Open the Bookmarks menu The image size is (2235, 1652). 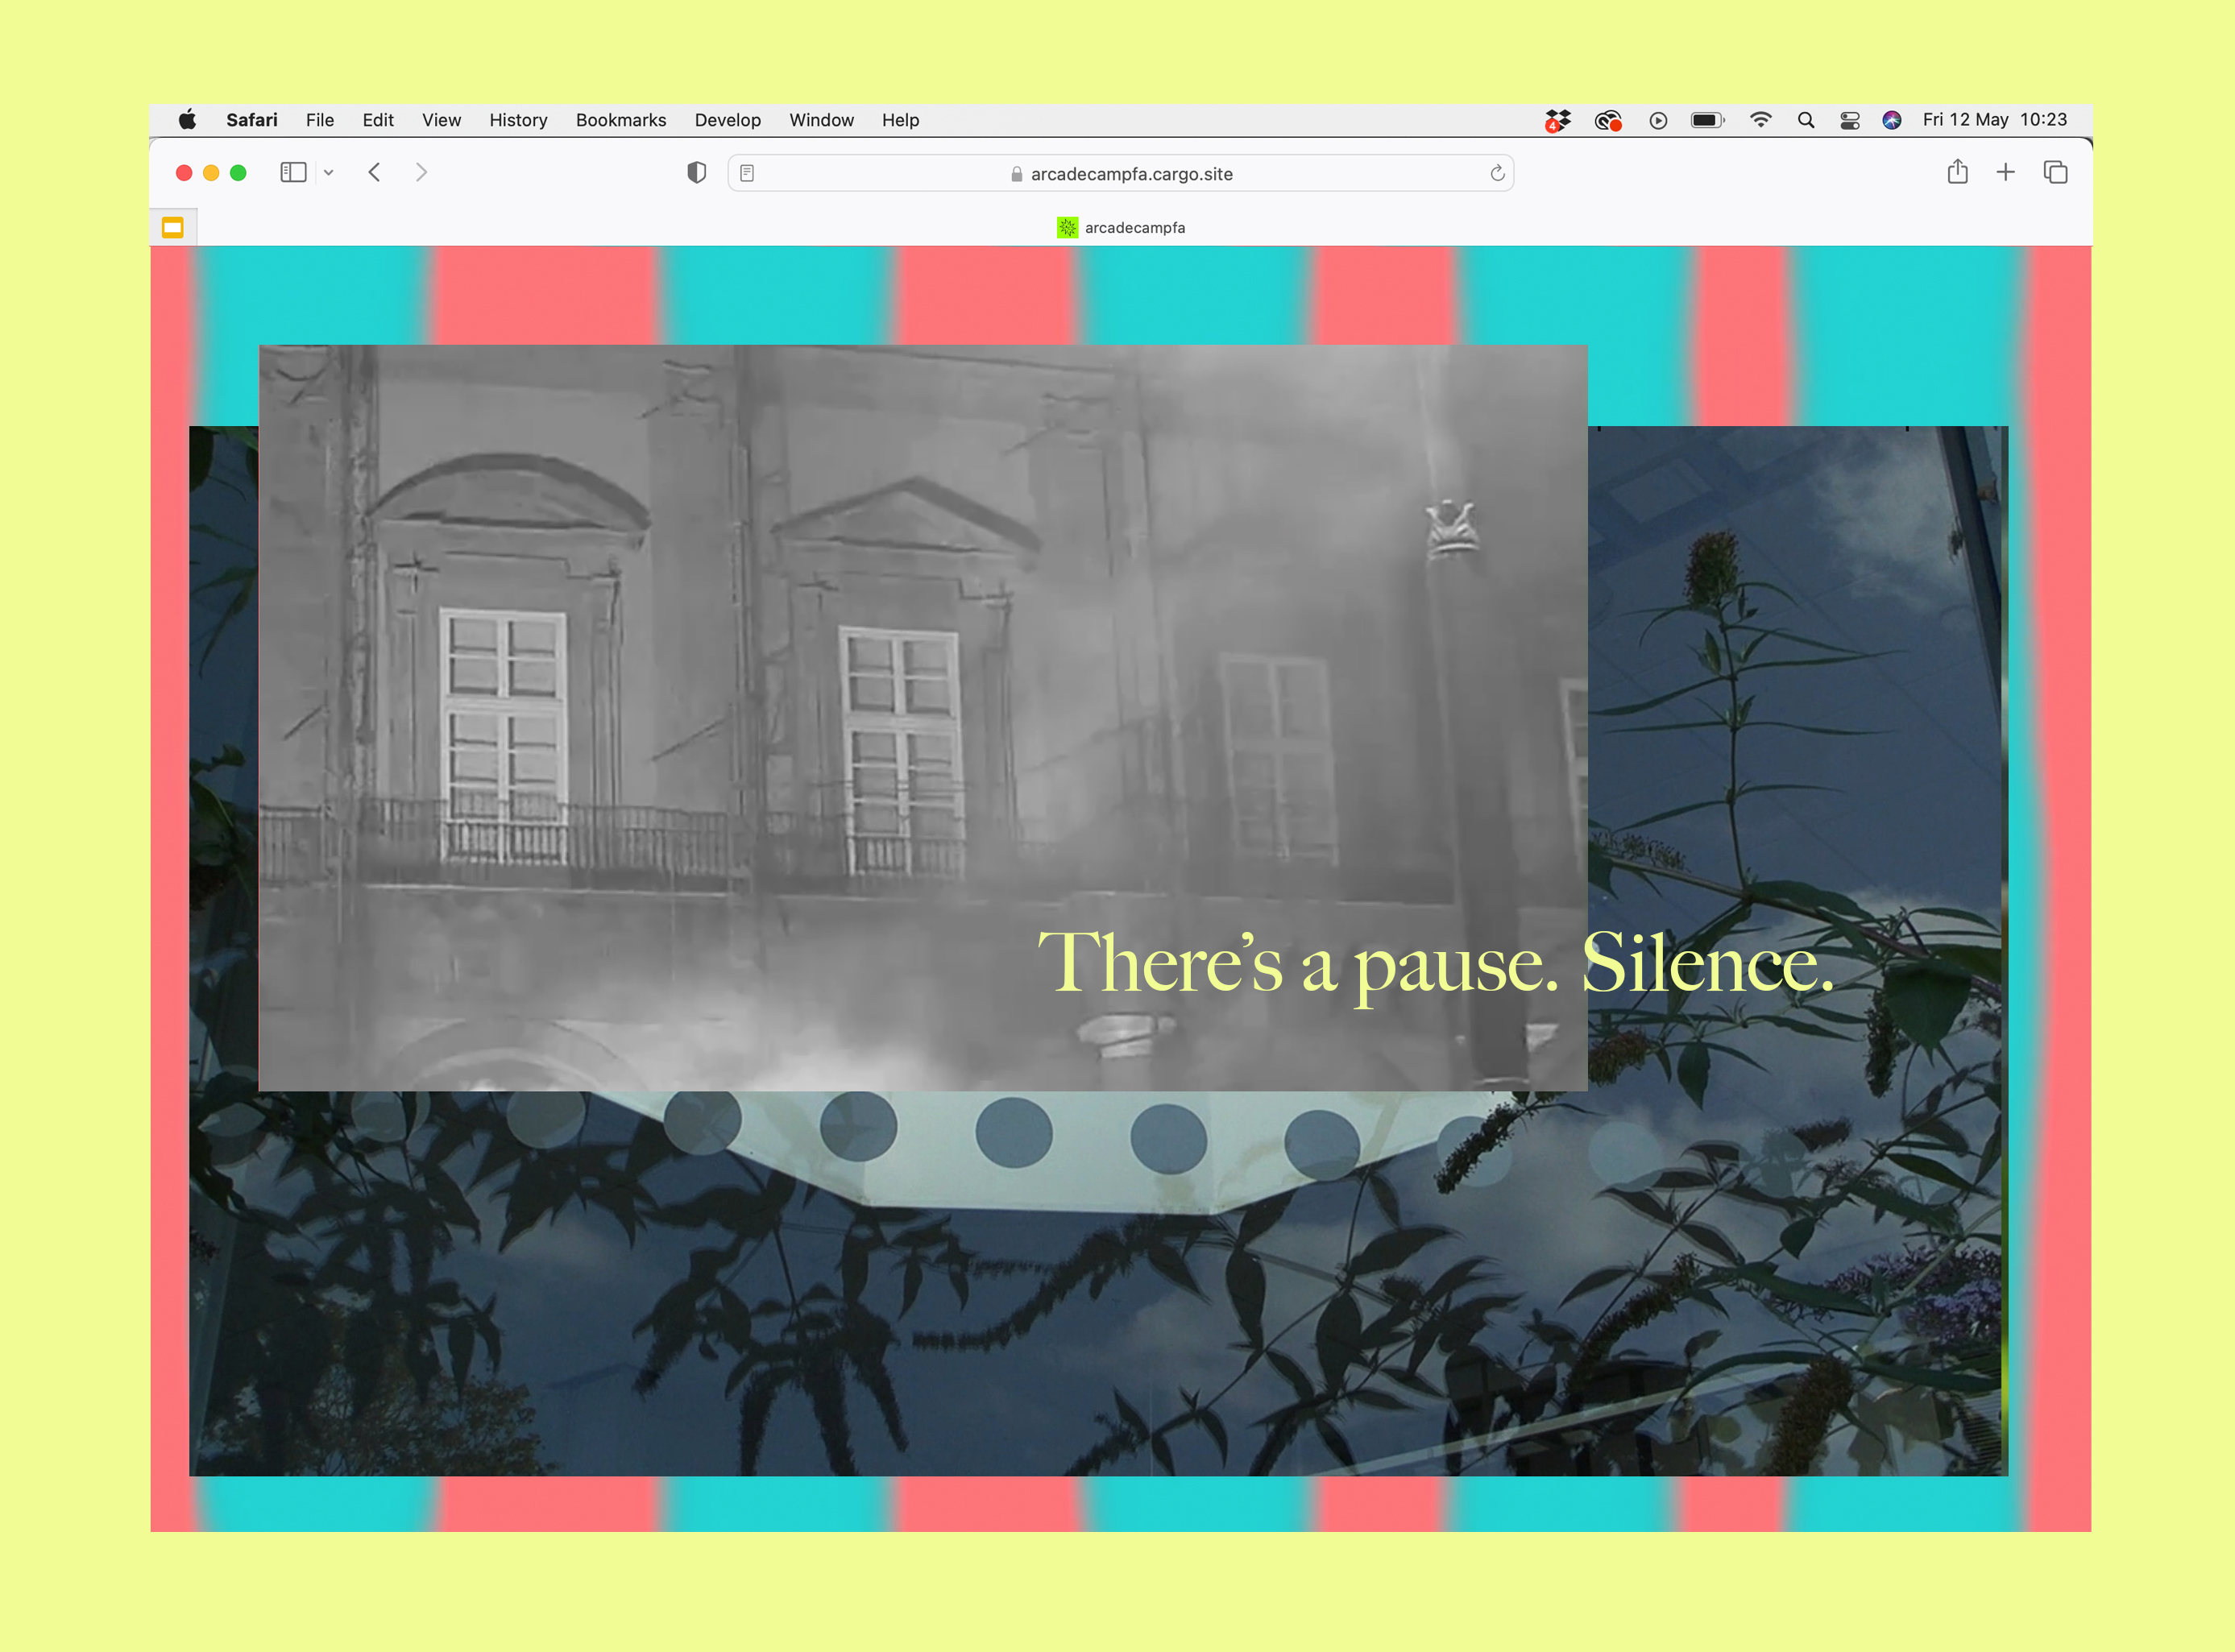[x=620, y=120]
